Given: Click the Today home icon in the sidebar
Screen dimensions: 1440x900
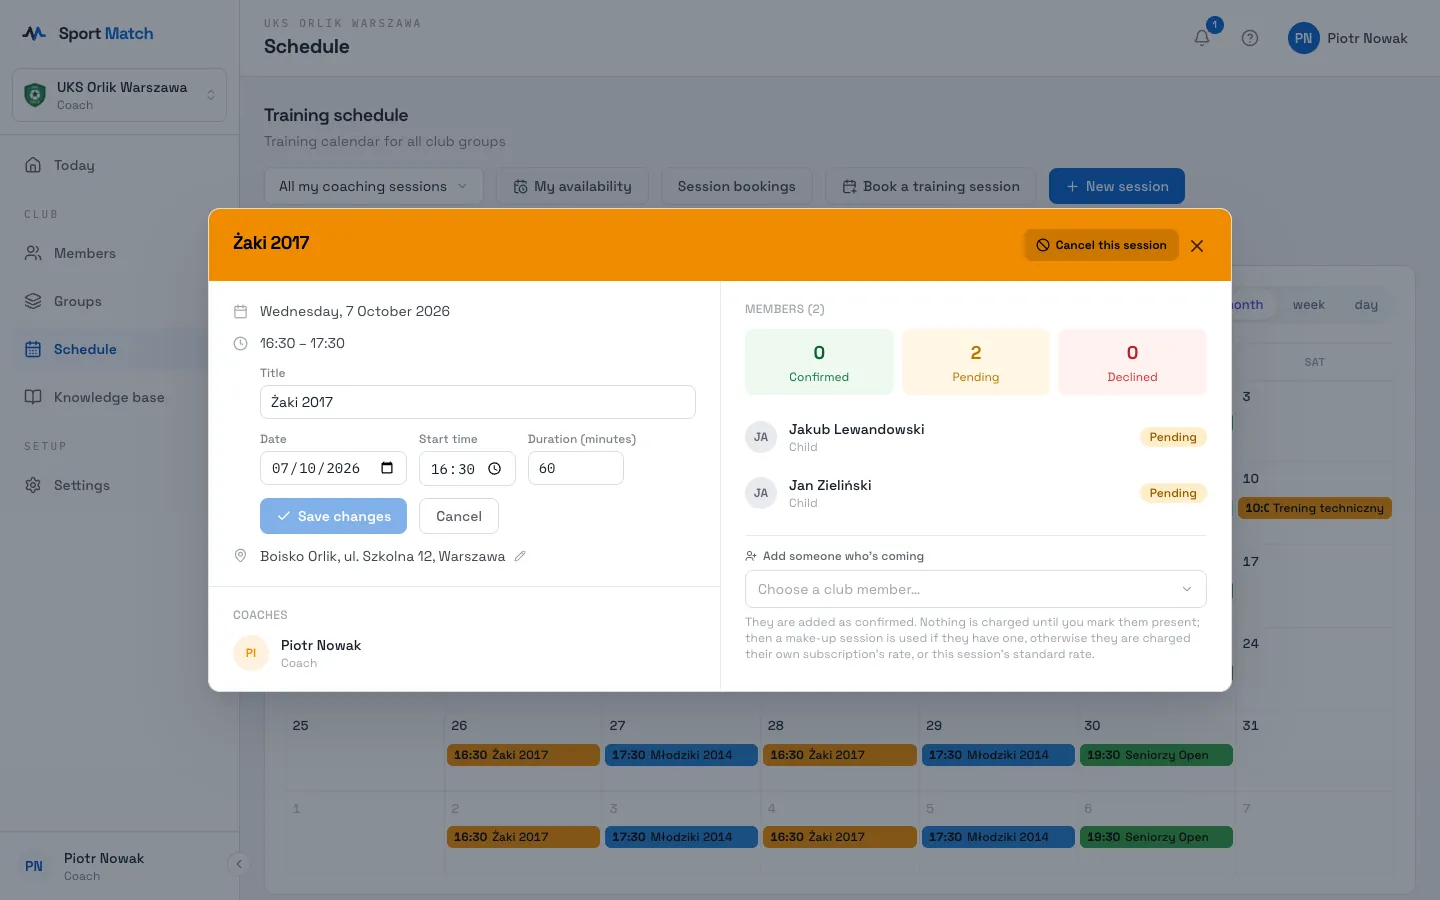Looking at the screenshot, I should click(33, 165).
